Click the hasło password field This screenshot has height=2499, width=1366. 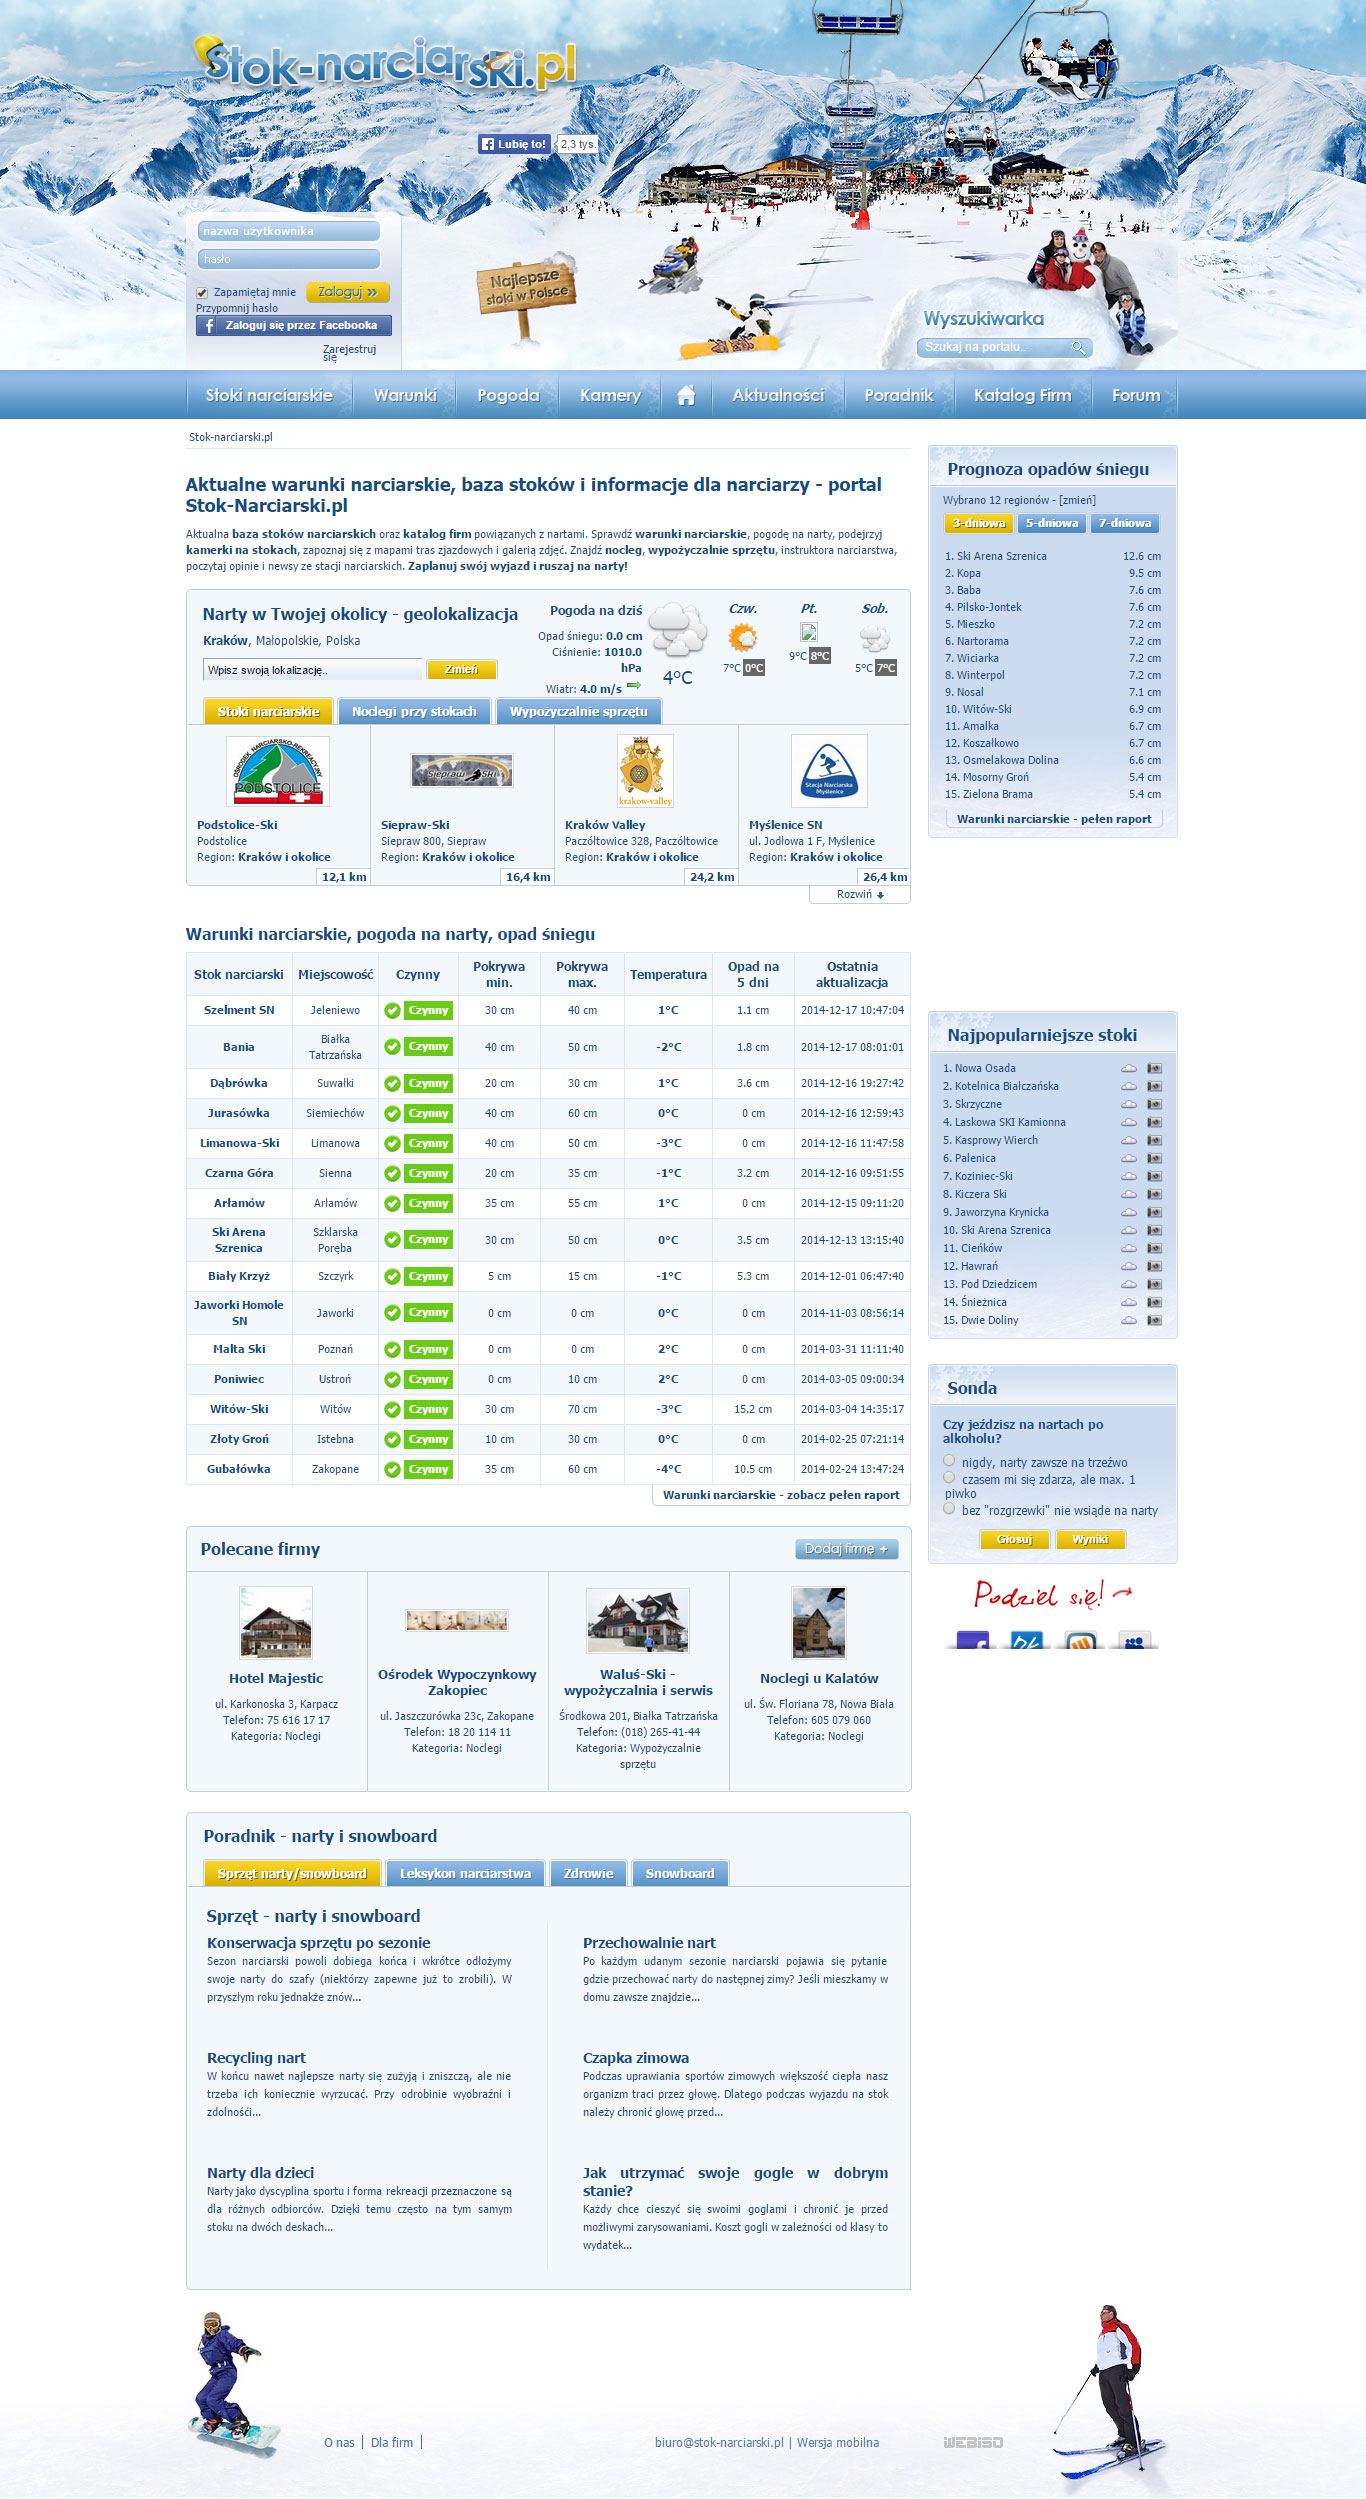288,259
